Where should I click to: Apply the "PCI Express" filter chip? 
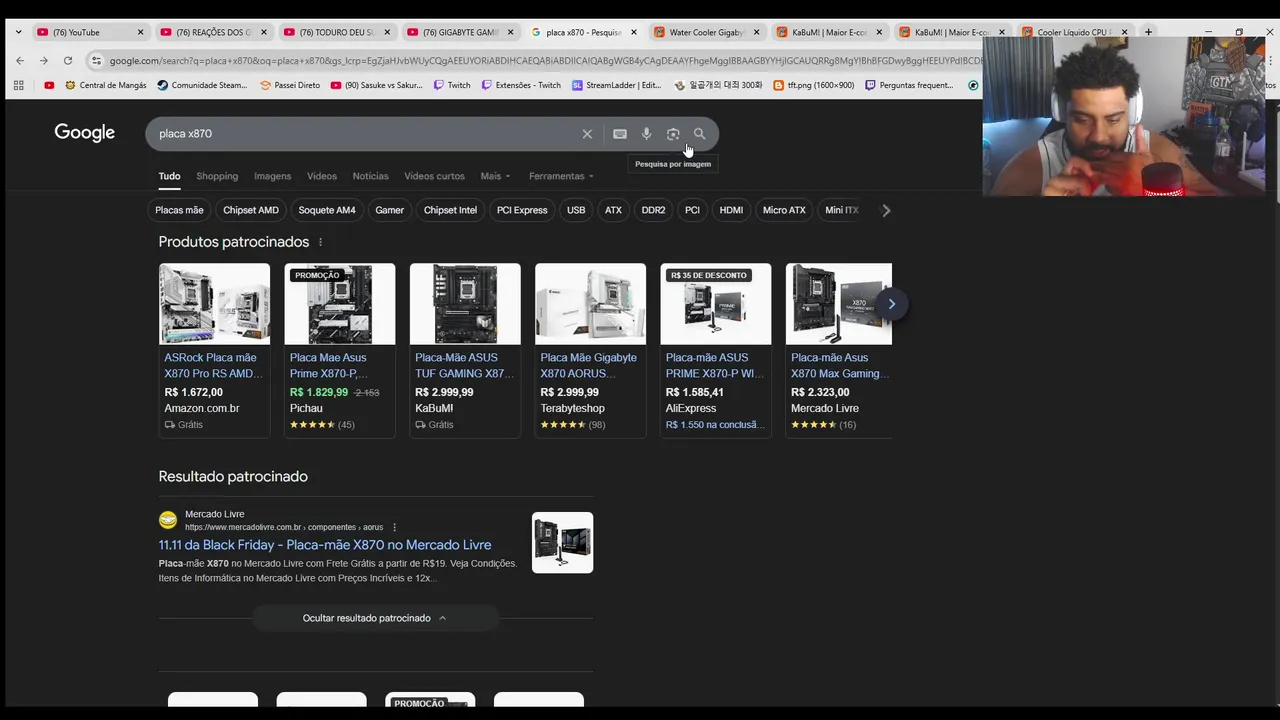pos(522,210)
